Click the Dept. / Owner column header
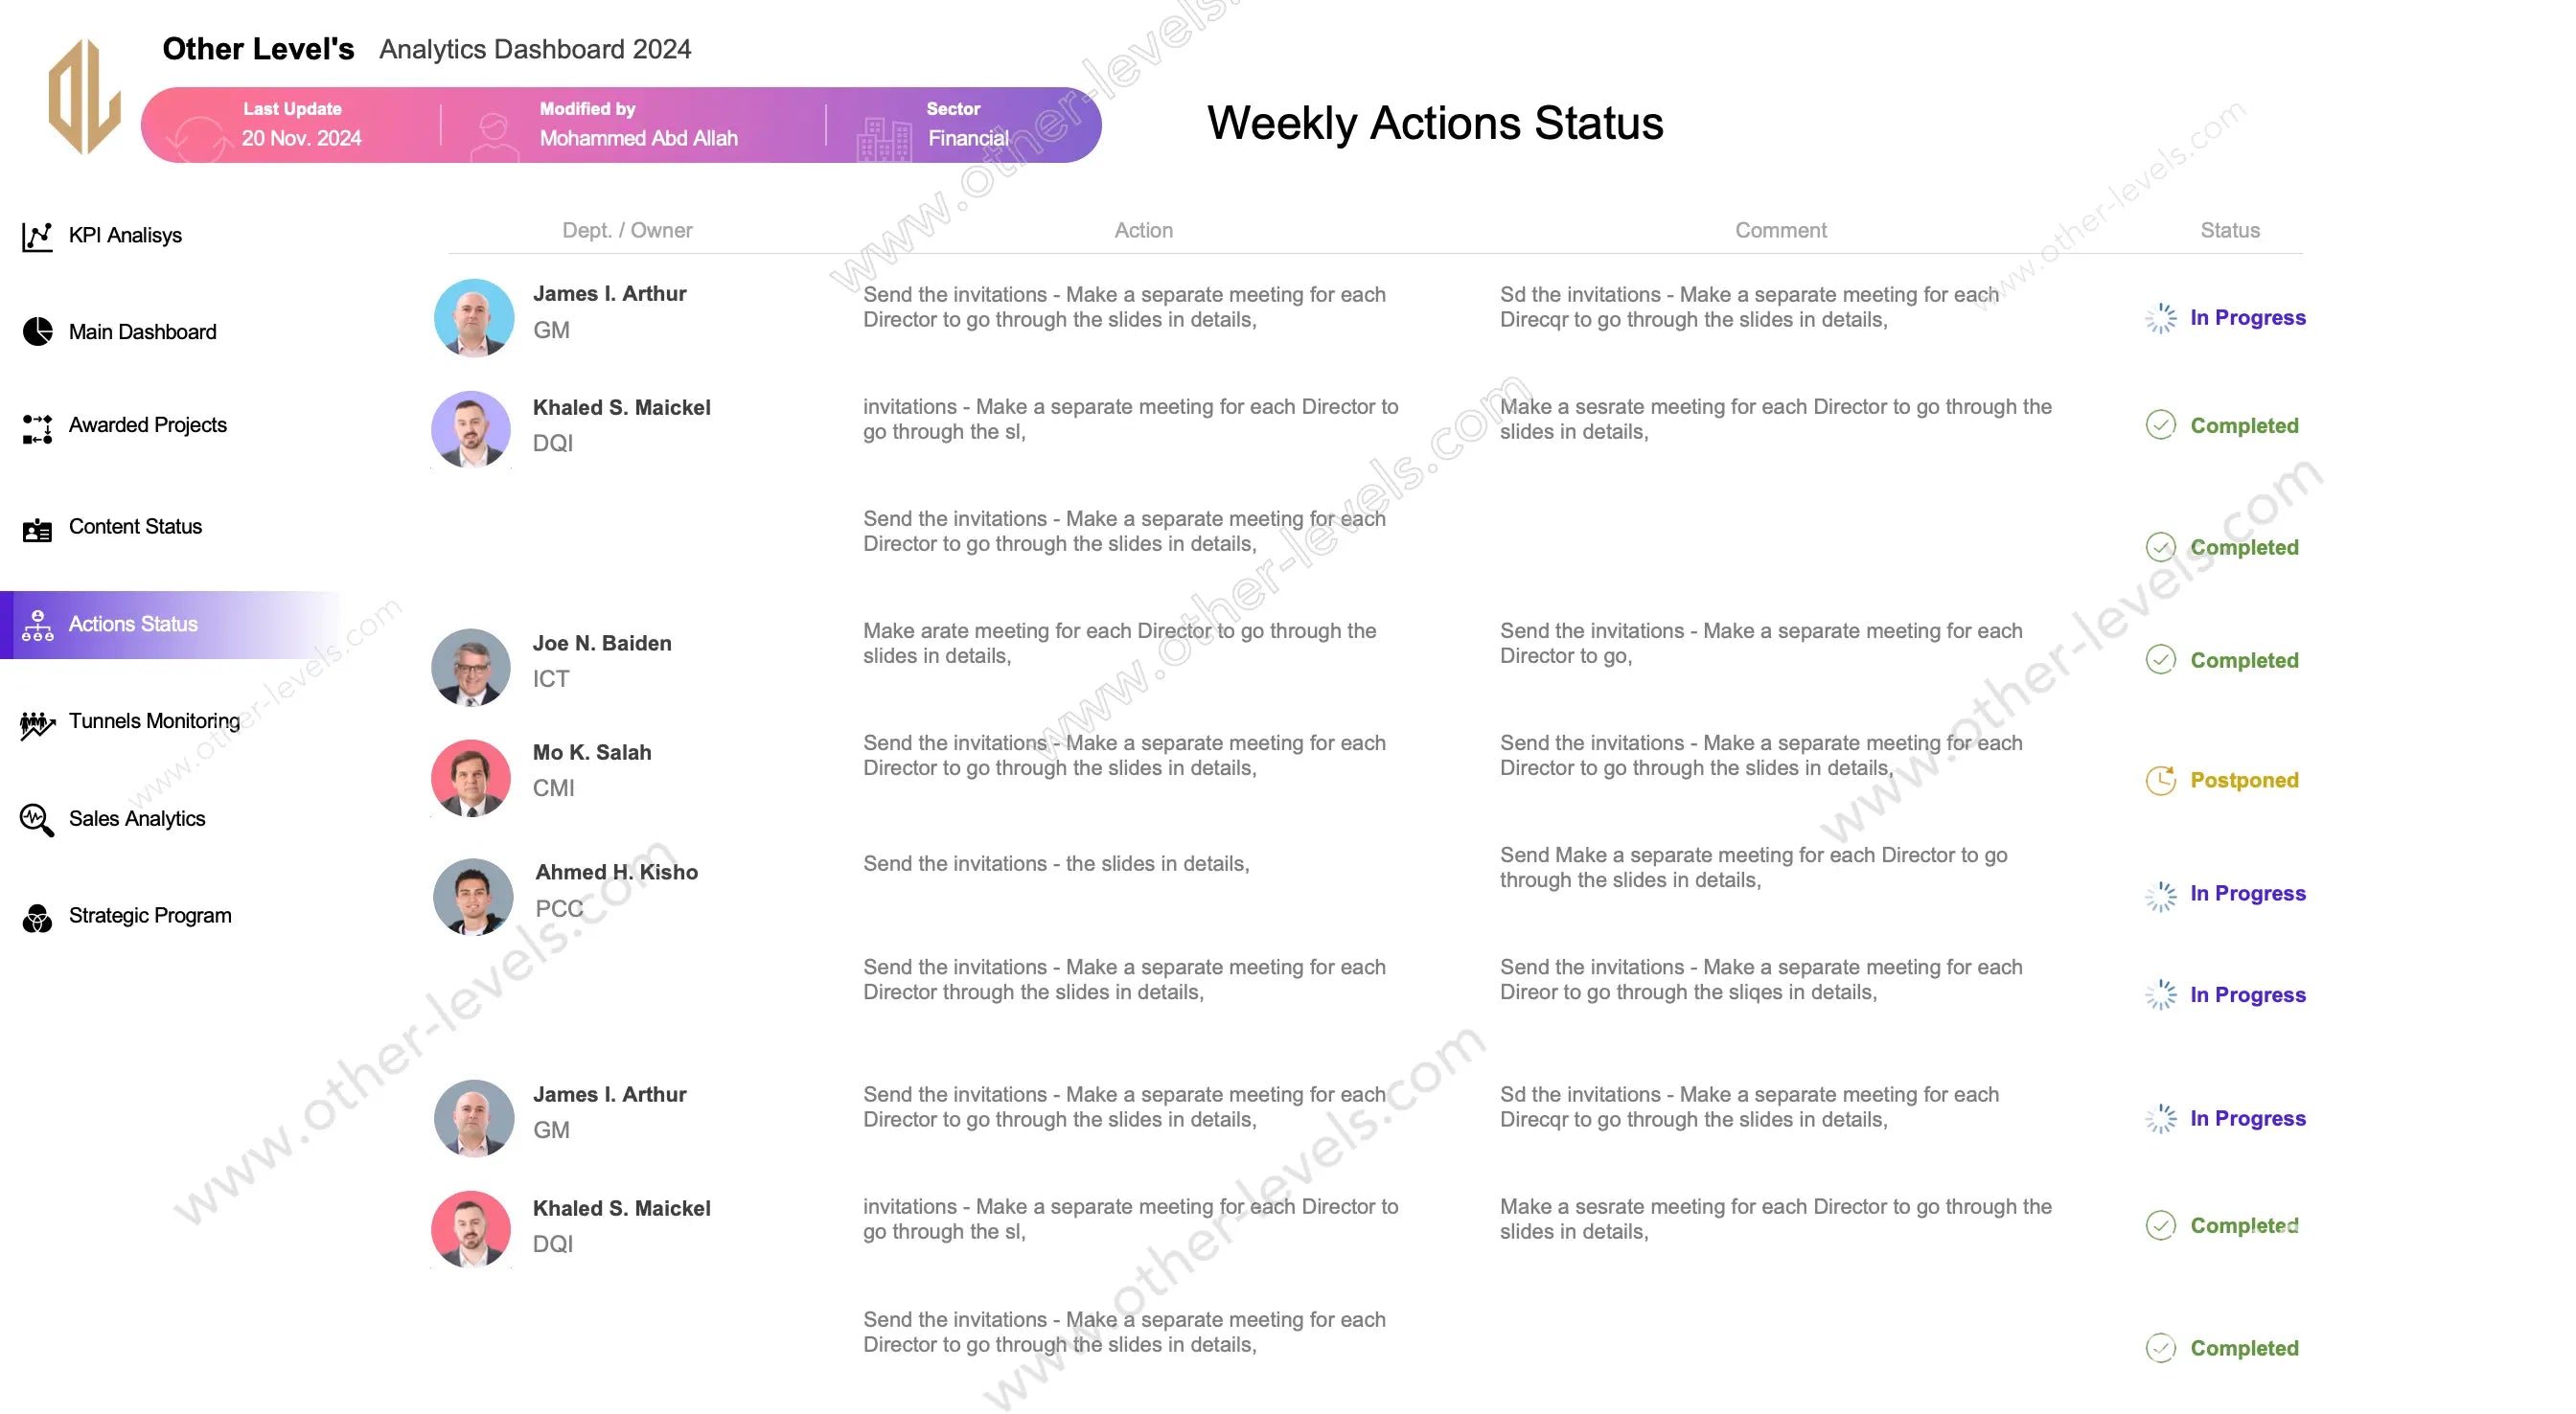The image size is (2576, 1414). coord(627,230)
